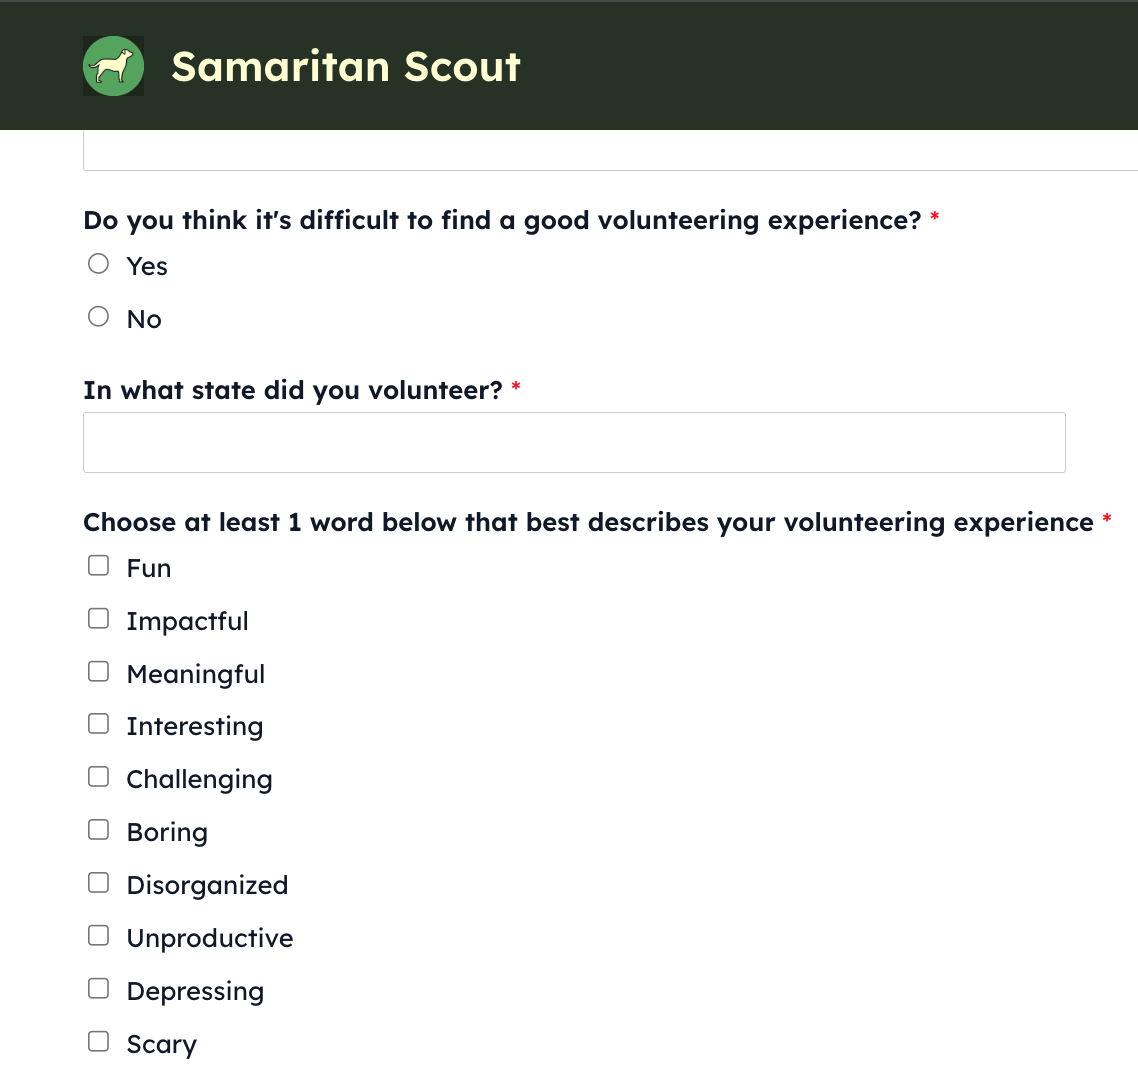Select the No radio button
Screen dimensions: 1138x1072
click(99, 316)
